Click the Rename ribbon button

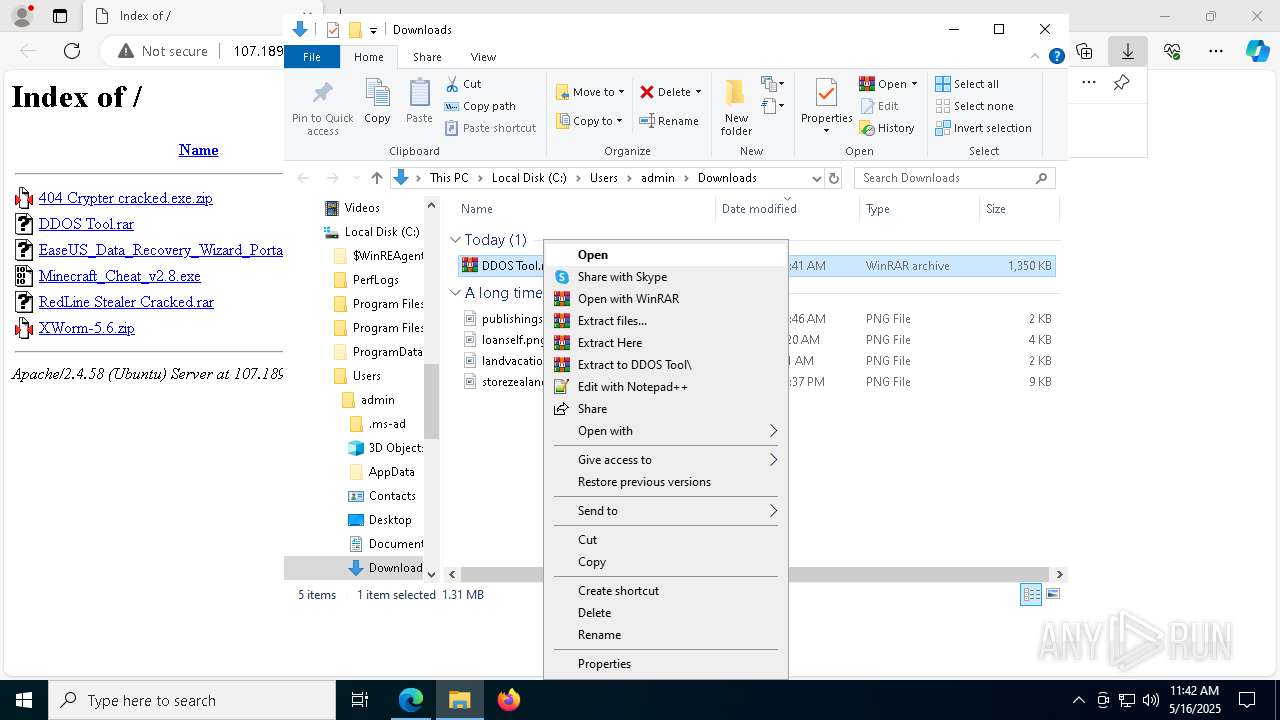(669, 121)
